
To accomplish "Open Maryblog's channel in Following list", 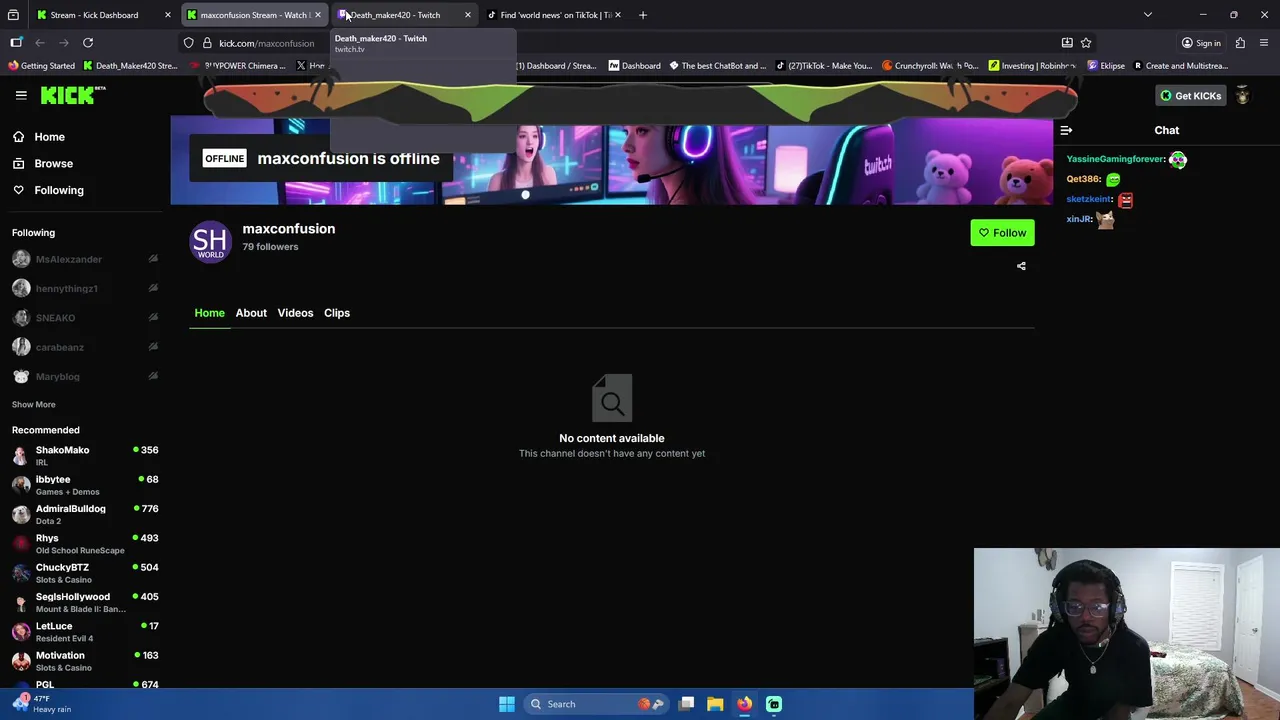I will (x=57, y=376).
